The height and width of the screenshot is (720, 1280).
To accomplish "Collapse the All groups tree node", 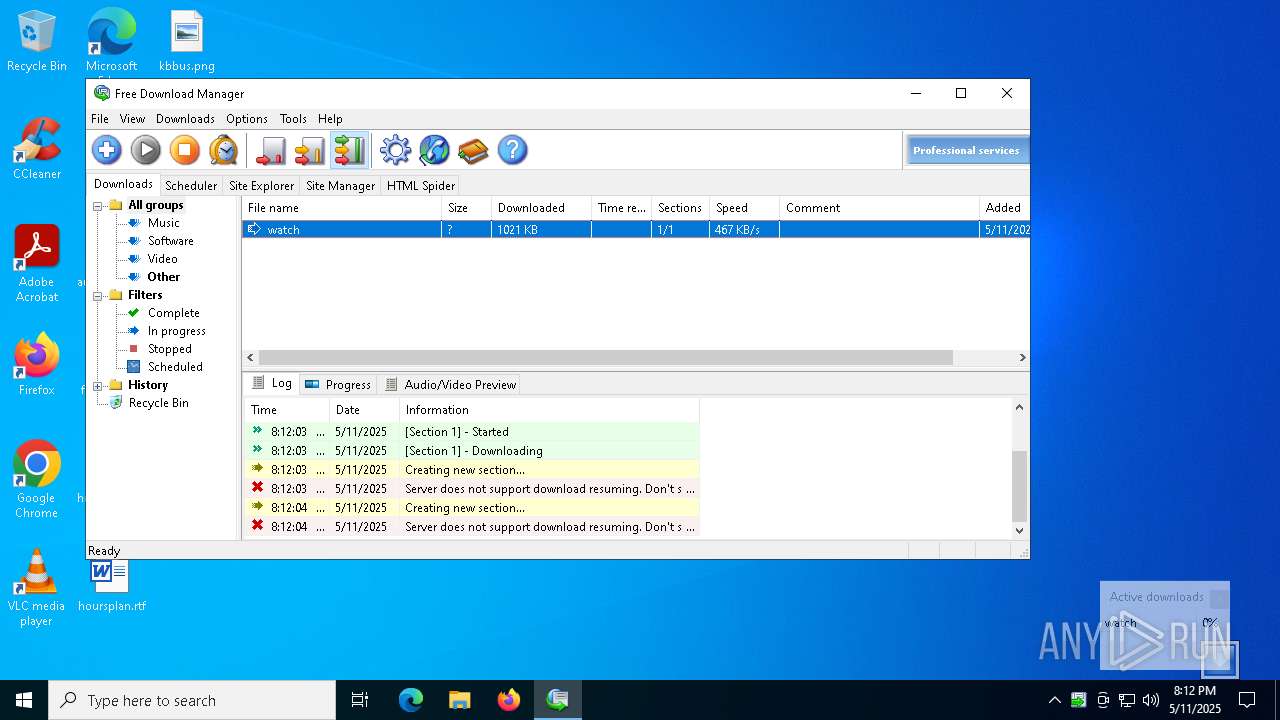I will [98, 206].
